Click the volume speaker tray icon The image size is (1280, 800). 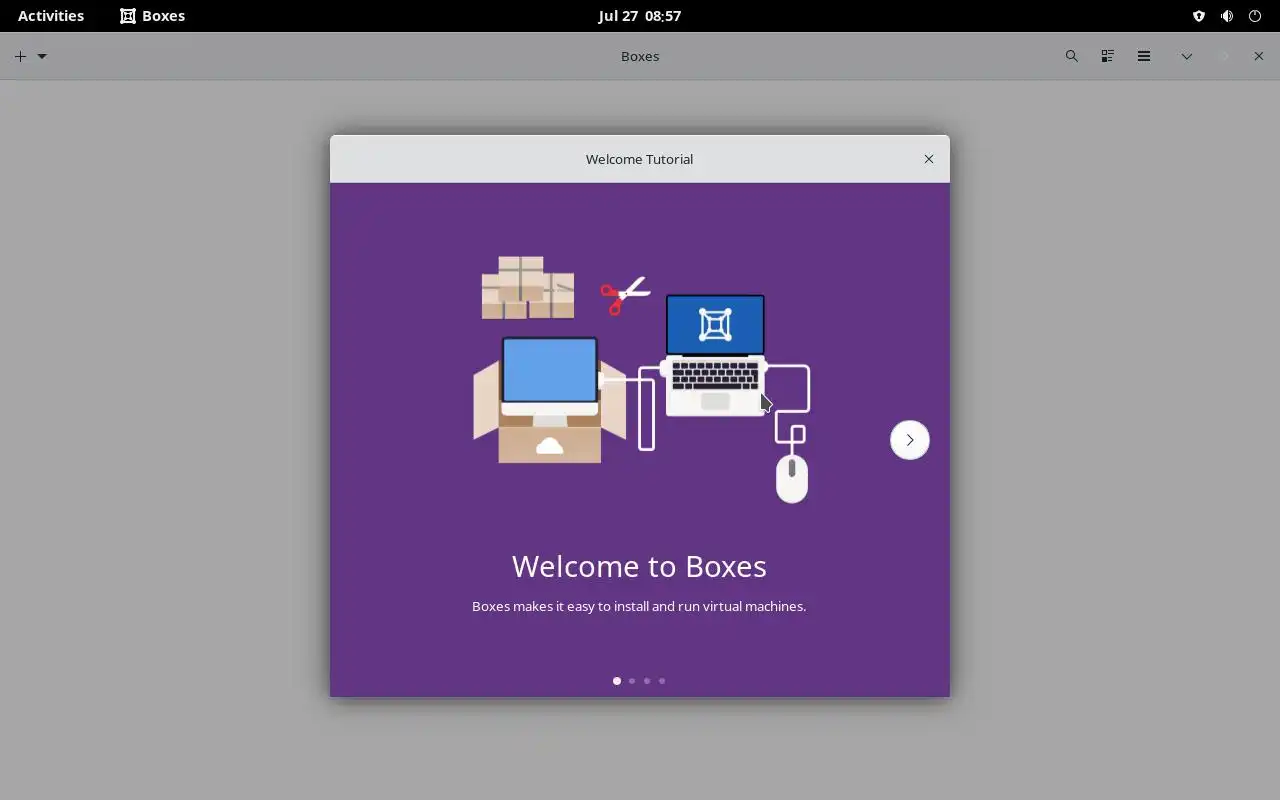(x=1227, y=16)
